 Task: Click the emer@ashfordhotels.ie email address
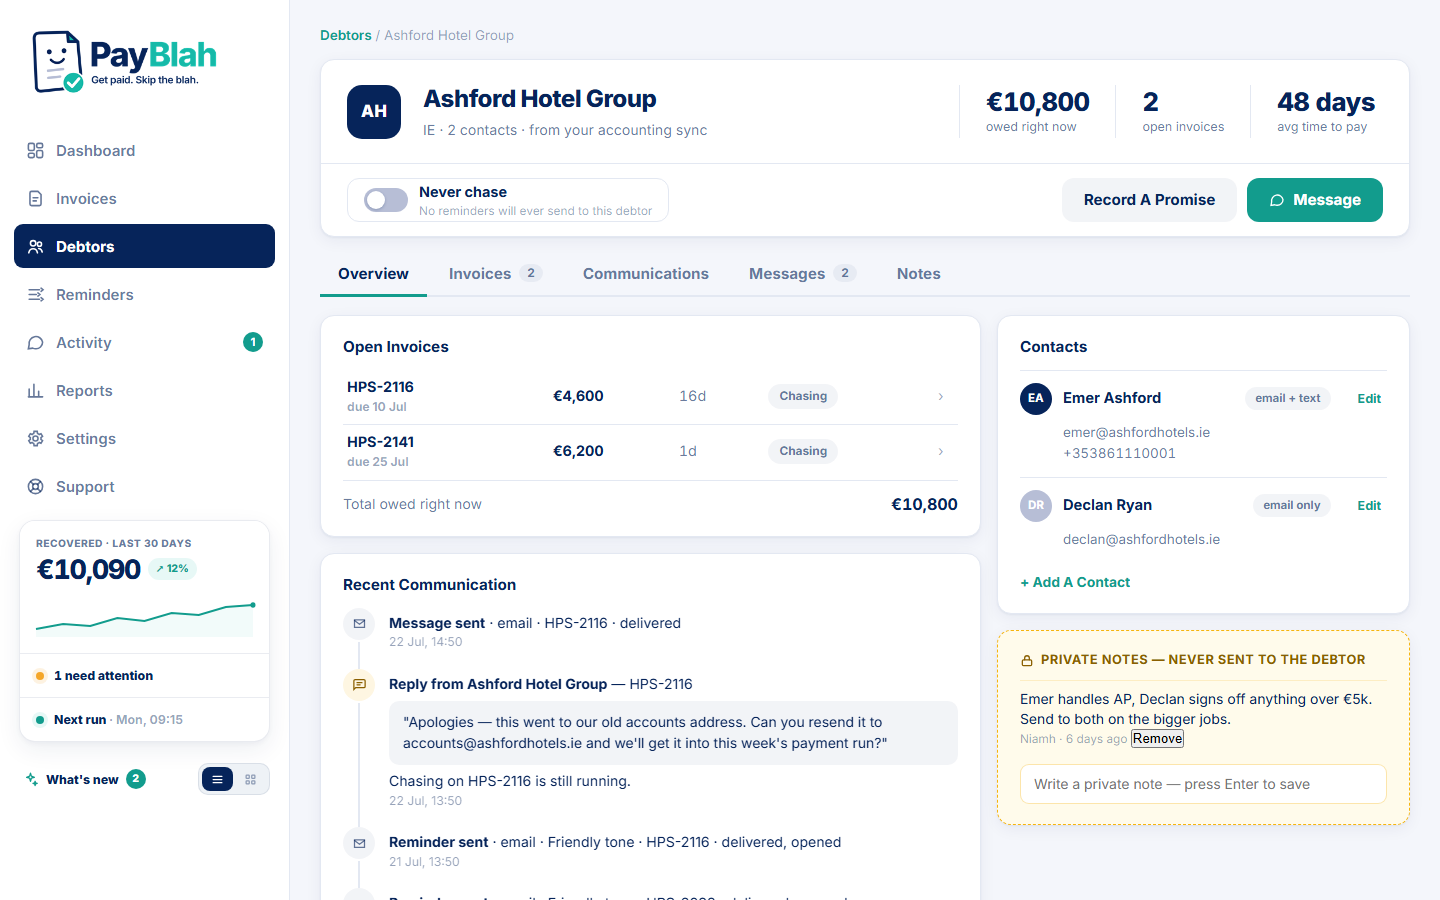click(1136, 432)
